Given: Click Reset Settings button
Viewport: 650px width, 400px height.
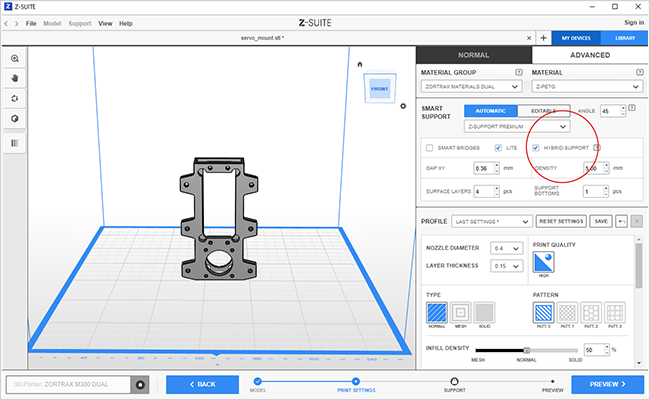Looking at the screenshot, I should click(x=561, y=221).
